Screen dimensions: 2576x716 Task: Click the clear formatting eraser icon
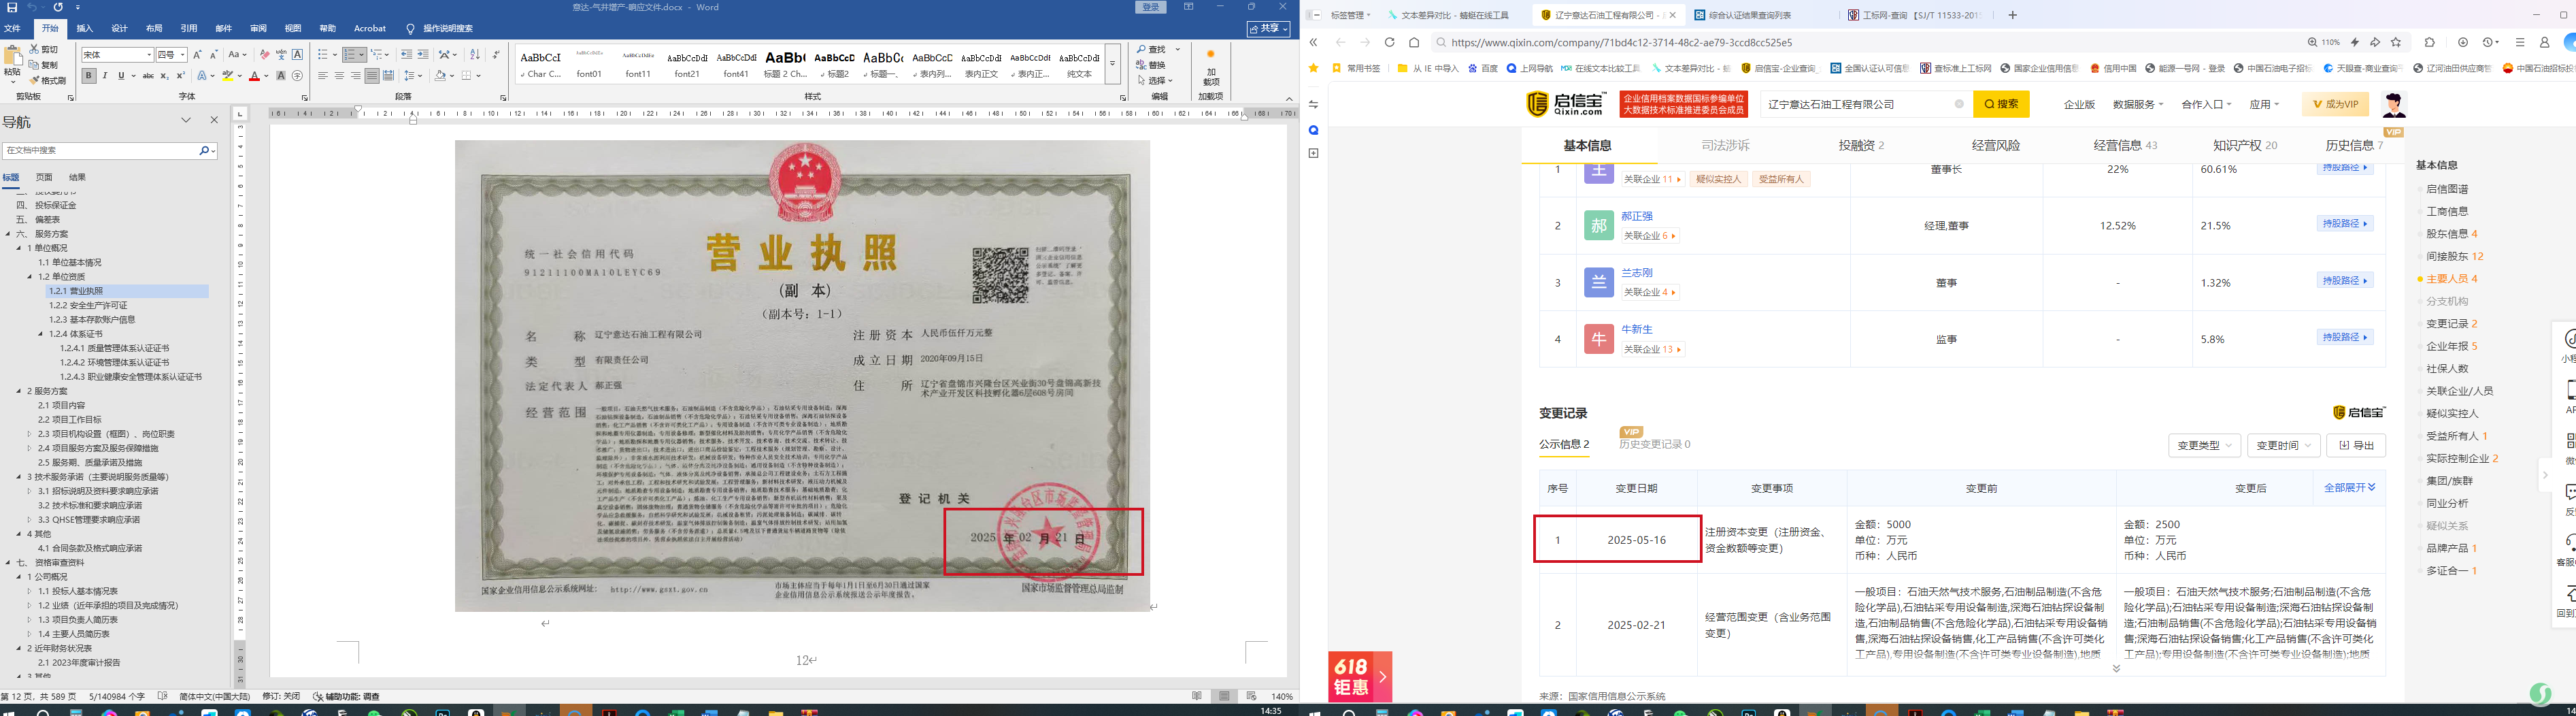pos(264,55)
